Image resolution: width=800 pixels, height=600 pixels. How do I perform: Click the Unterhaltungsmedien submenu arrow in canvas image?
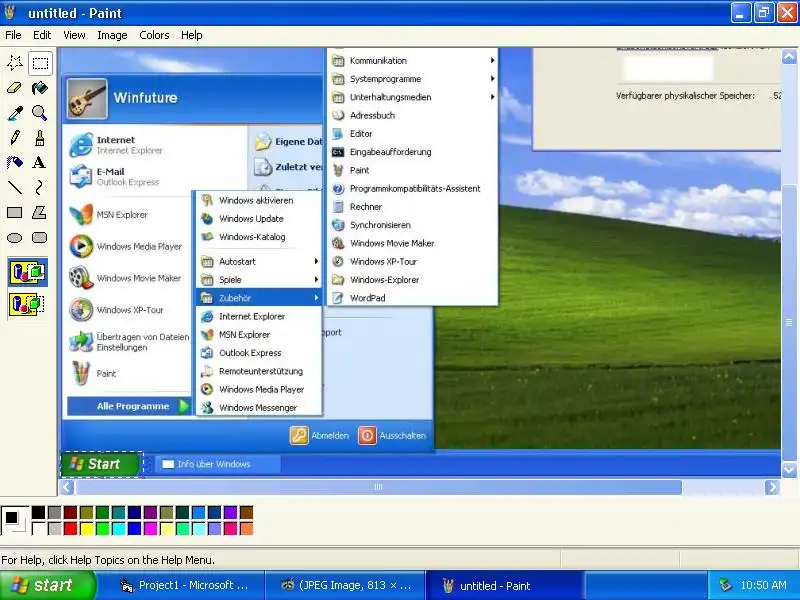(492, 97)
